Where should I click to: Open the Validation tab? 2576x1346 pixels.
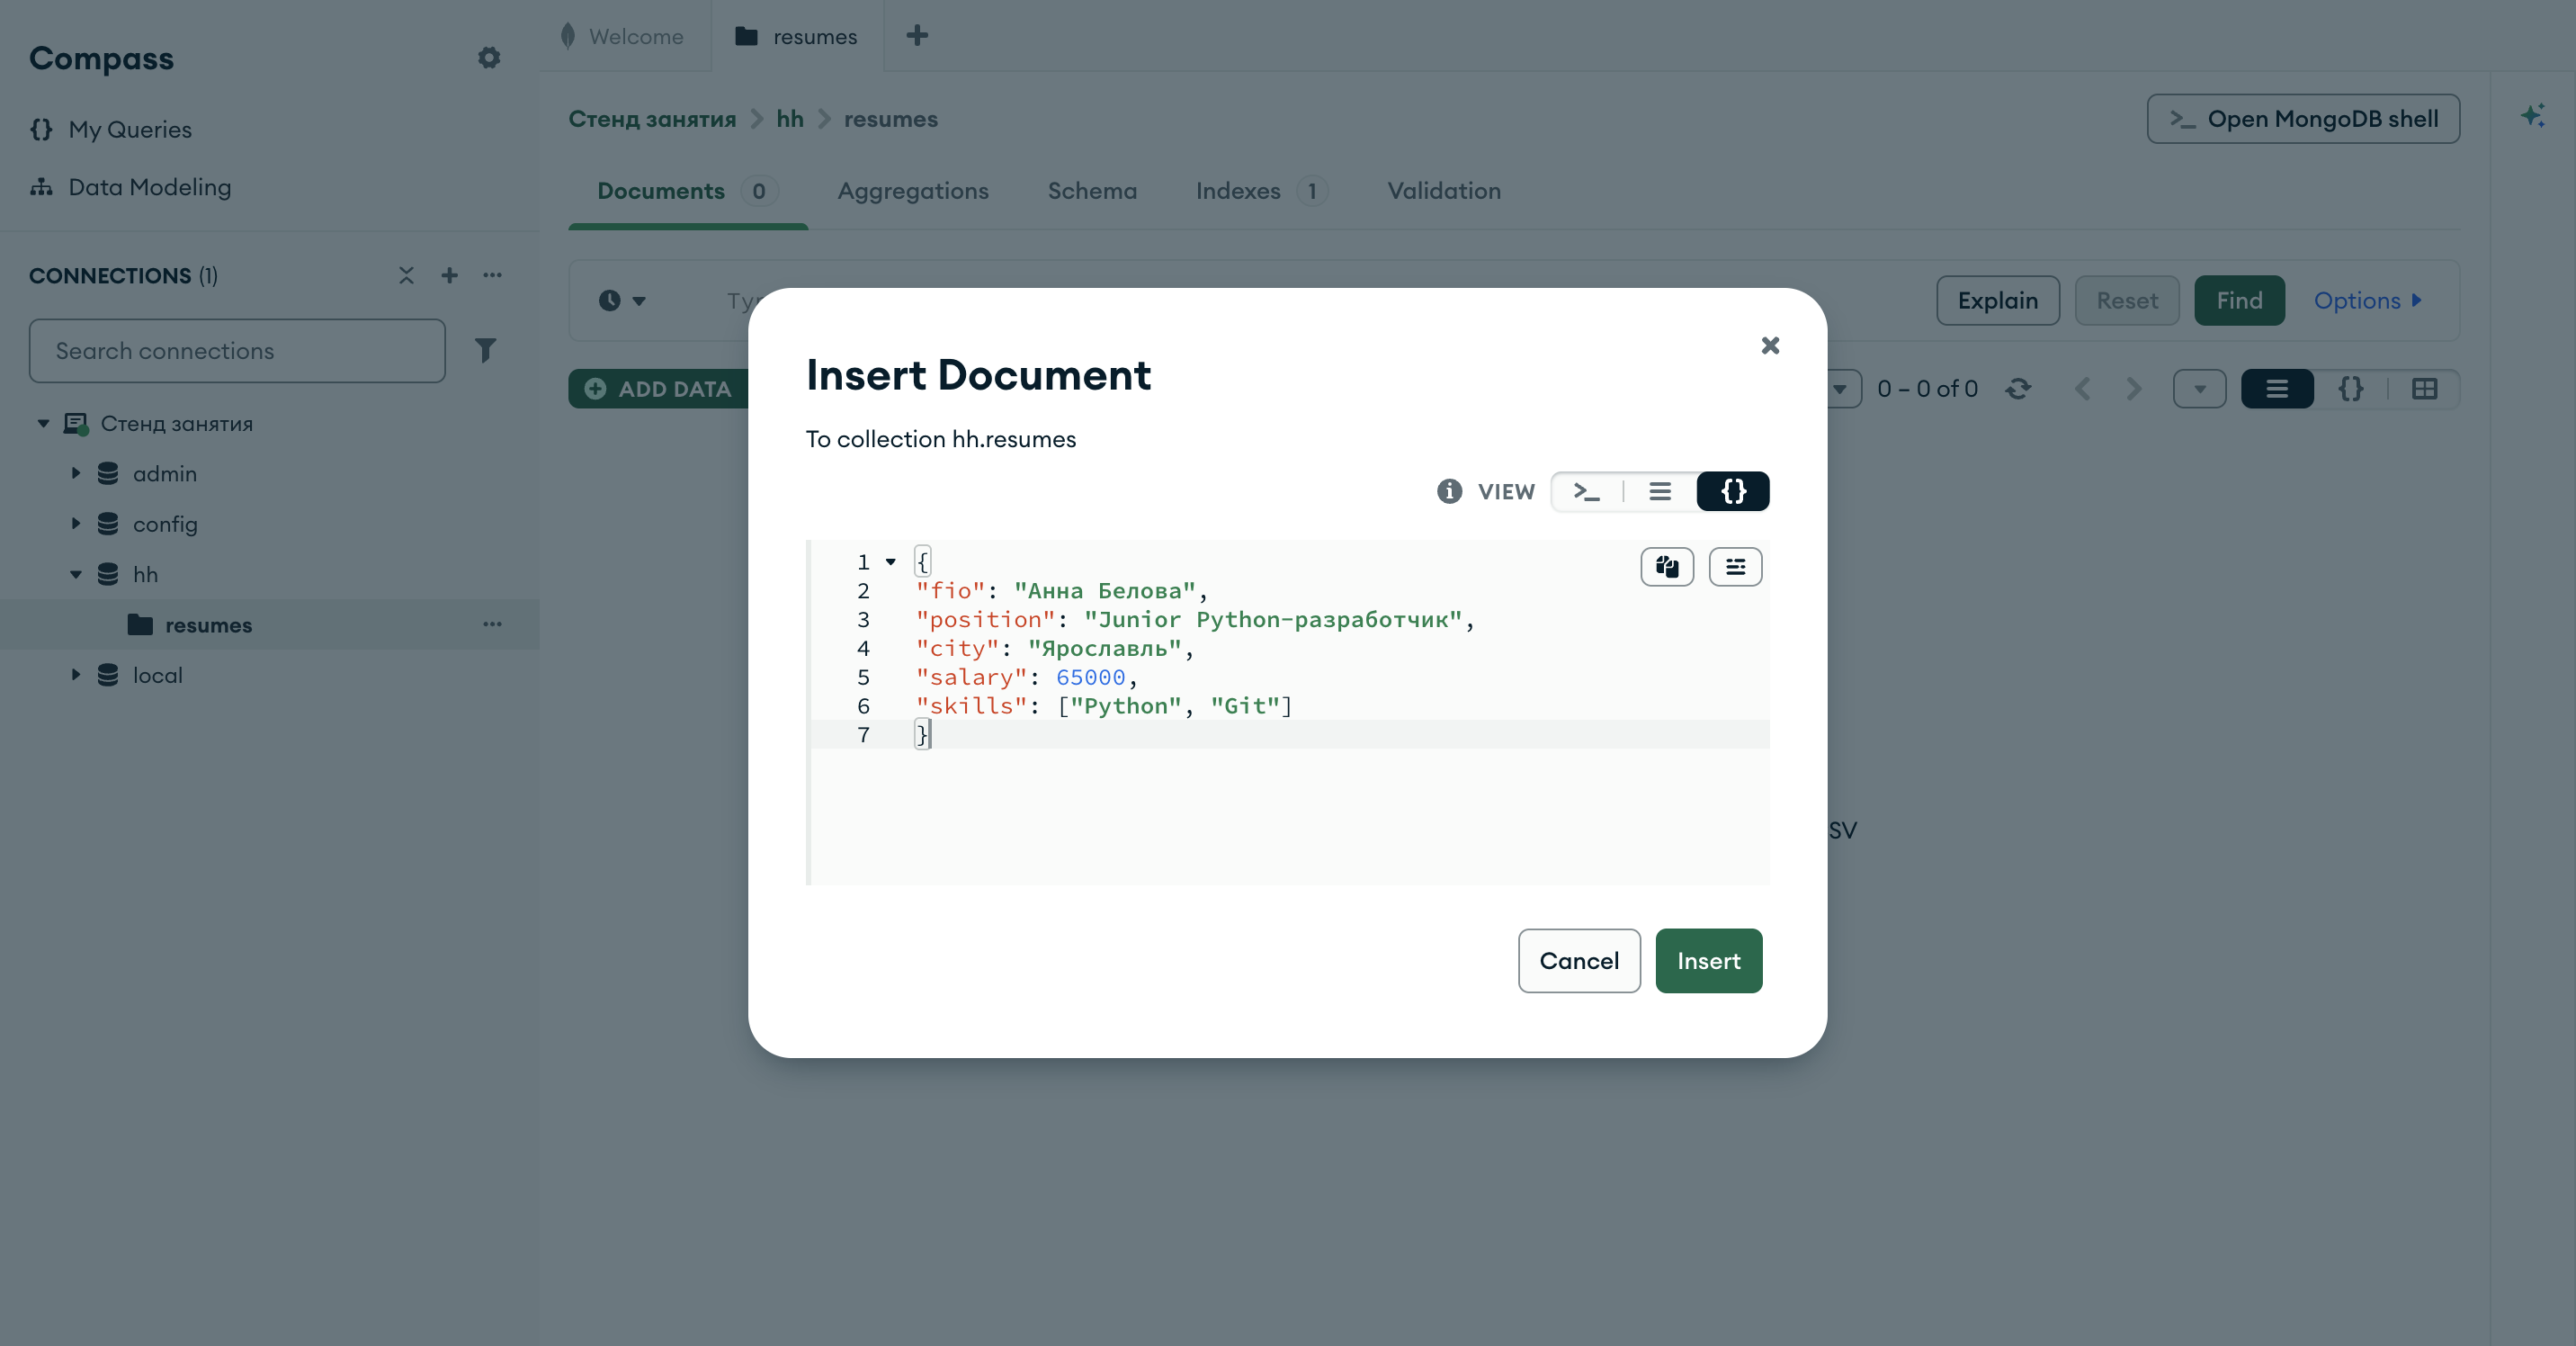pos(1443,191)
